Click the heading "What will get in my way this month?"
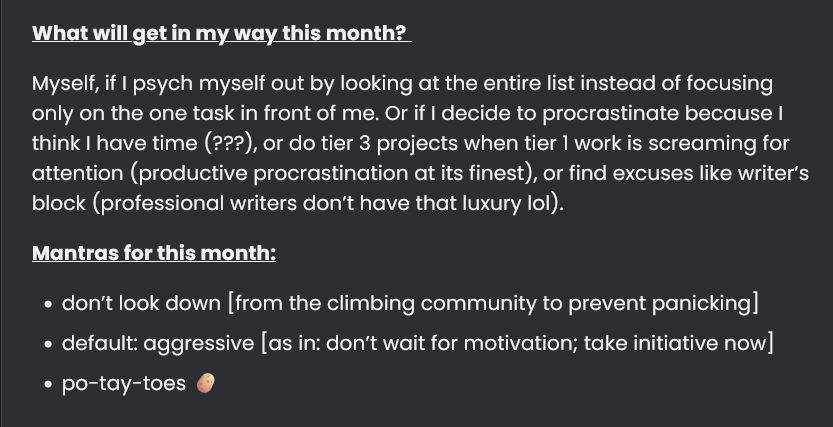Screen dimensions: 833x427 (222, 33)
